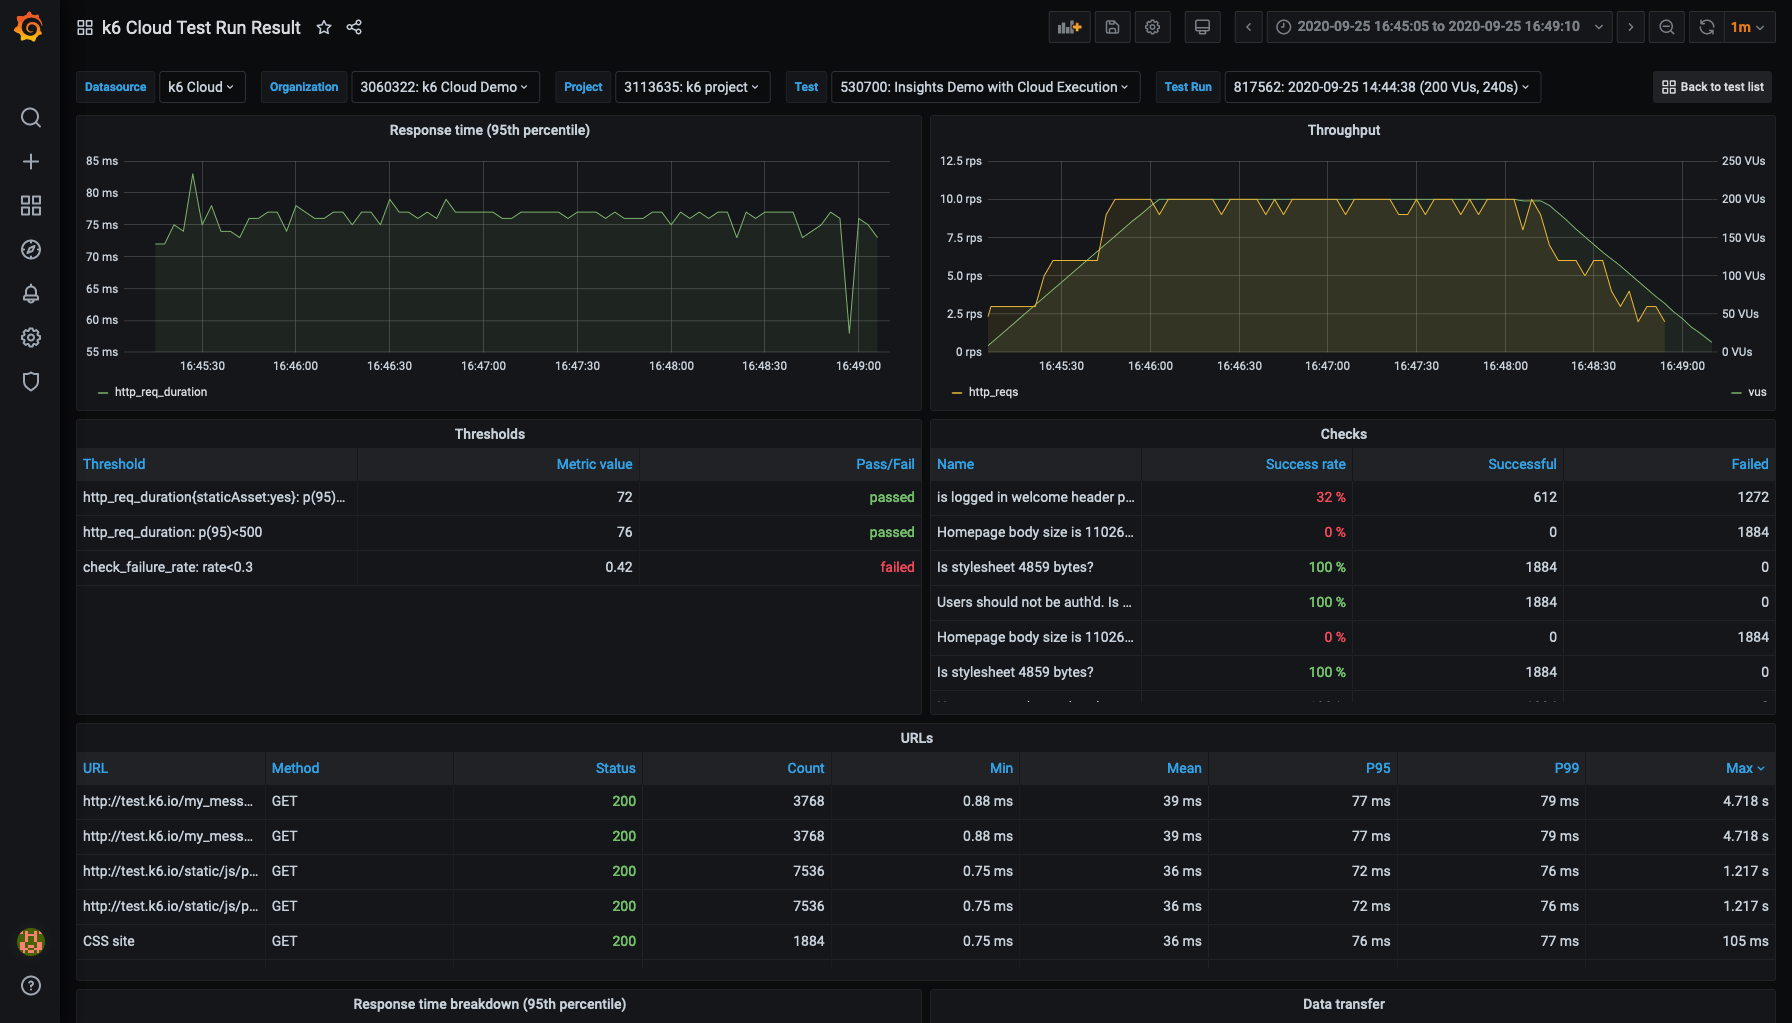Open the Dashboards grid icon in sidebar

[31, 206]
